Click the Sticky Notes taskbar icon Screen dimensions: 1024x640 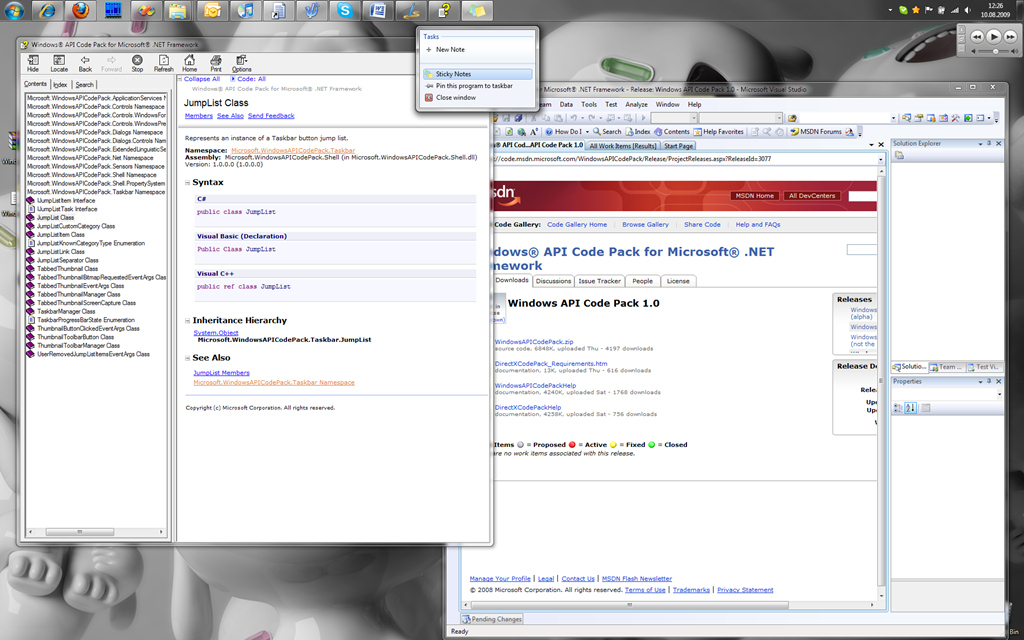pos(477,10)
